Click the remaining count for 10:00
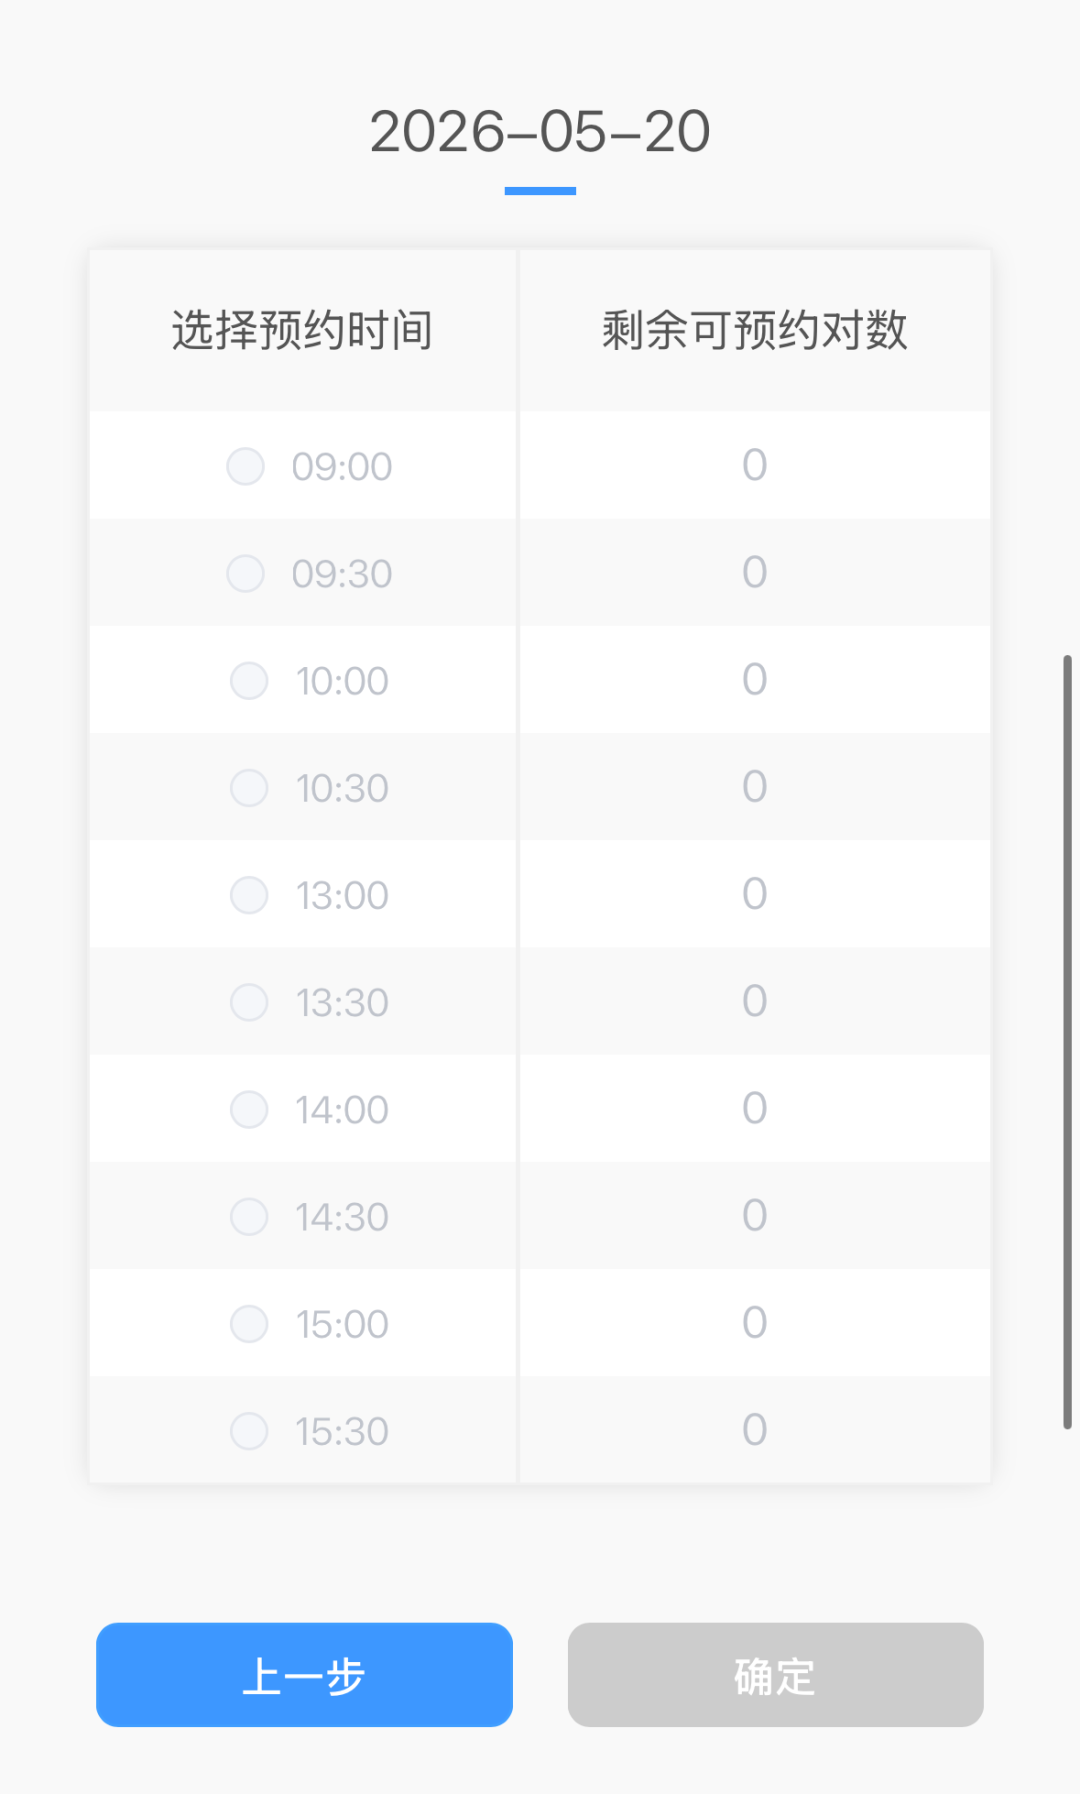This screenshot has height=1794, width=1080. 755,680
